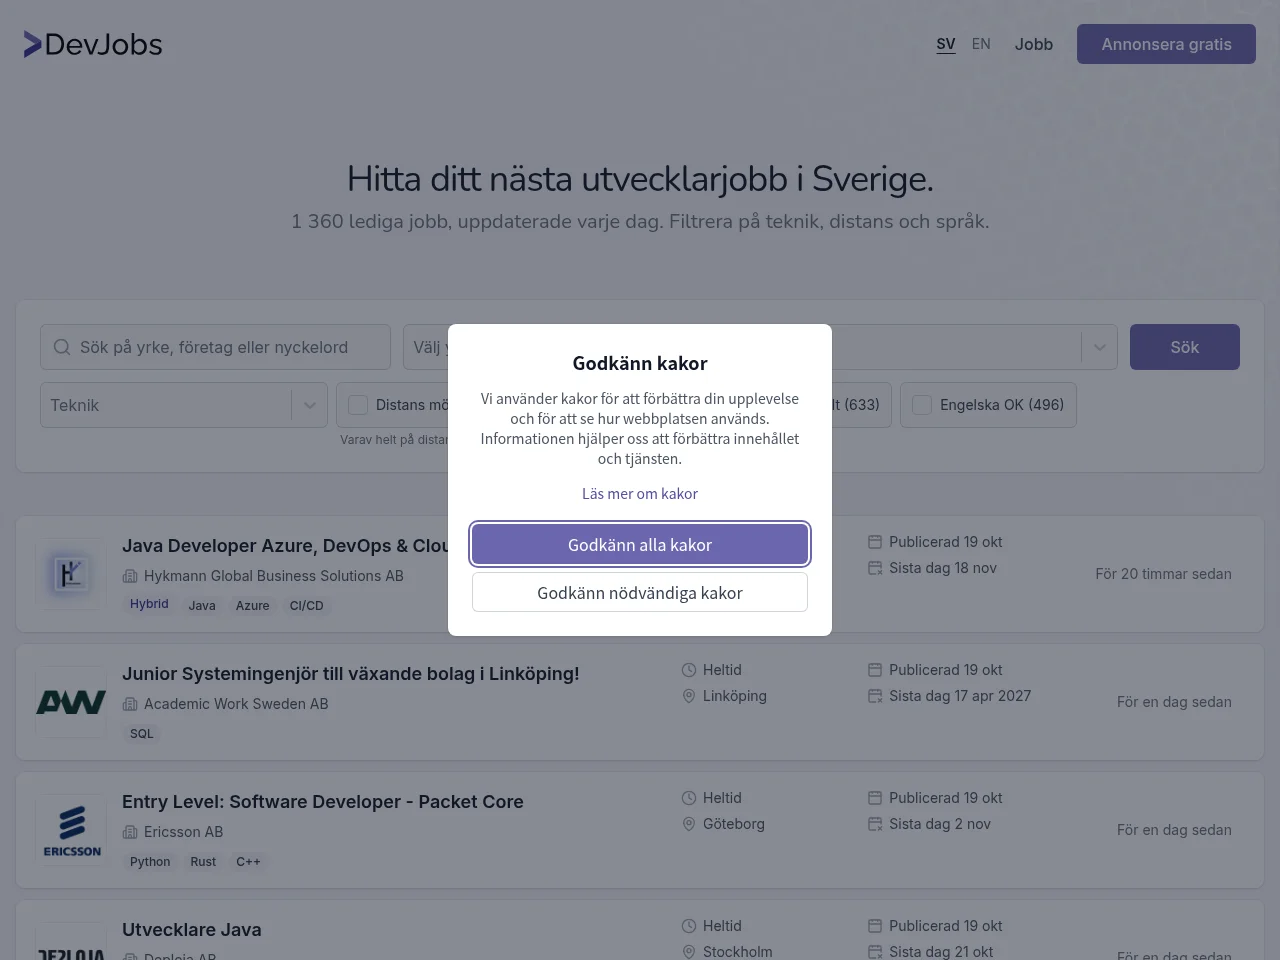1280x960 pixels.
Task: Click calendar icon beside Sista dag 2 nov
Action: (875, 824)
